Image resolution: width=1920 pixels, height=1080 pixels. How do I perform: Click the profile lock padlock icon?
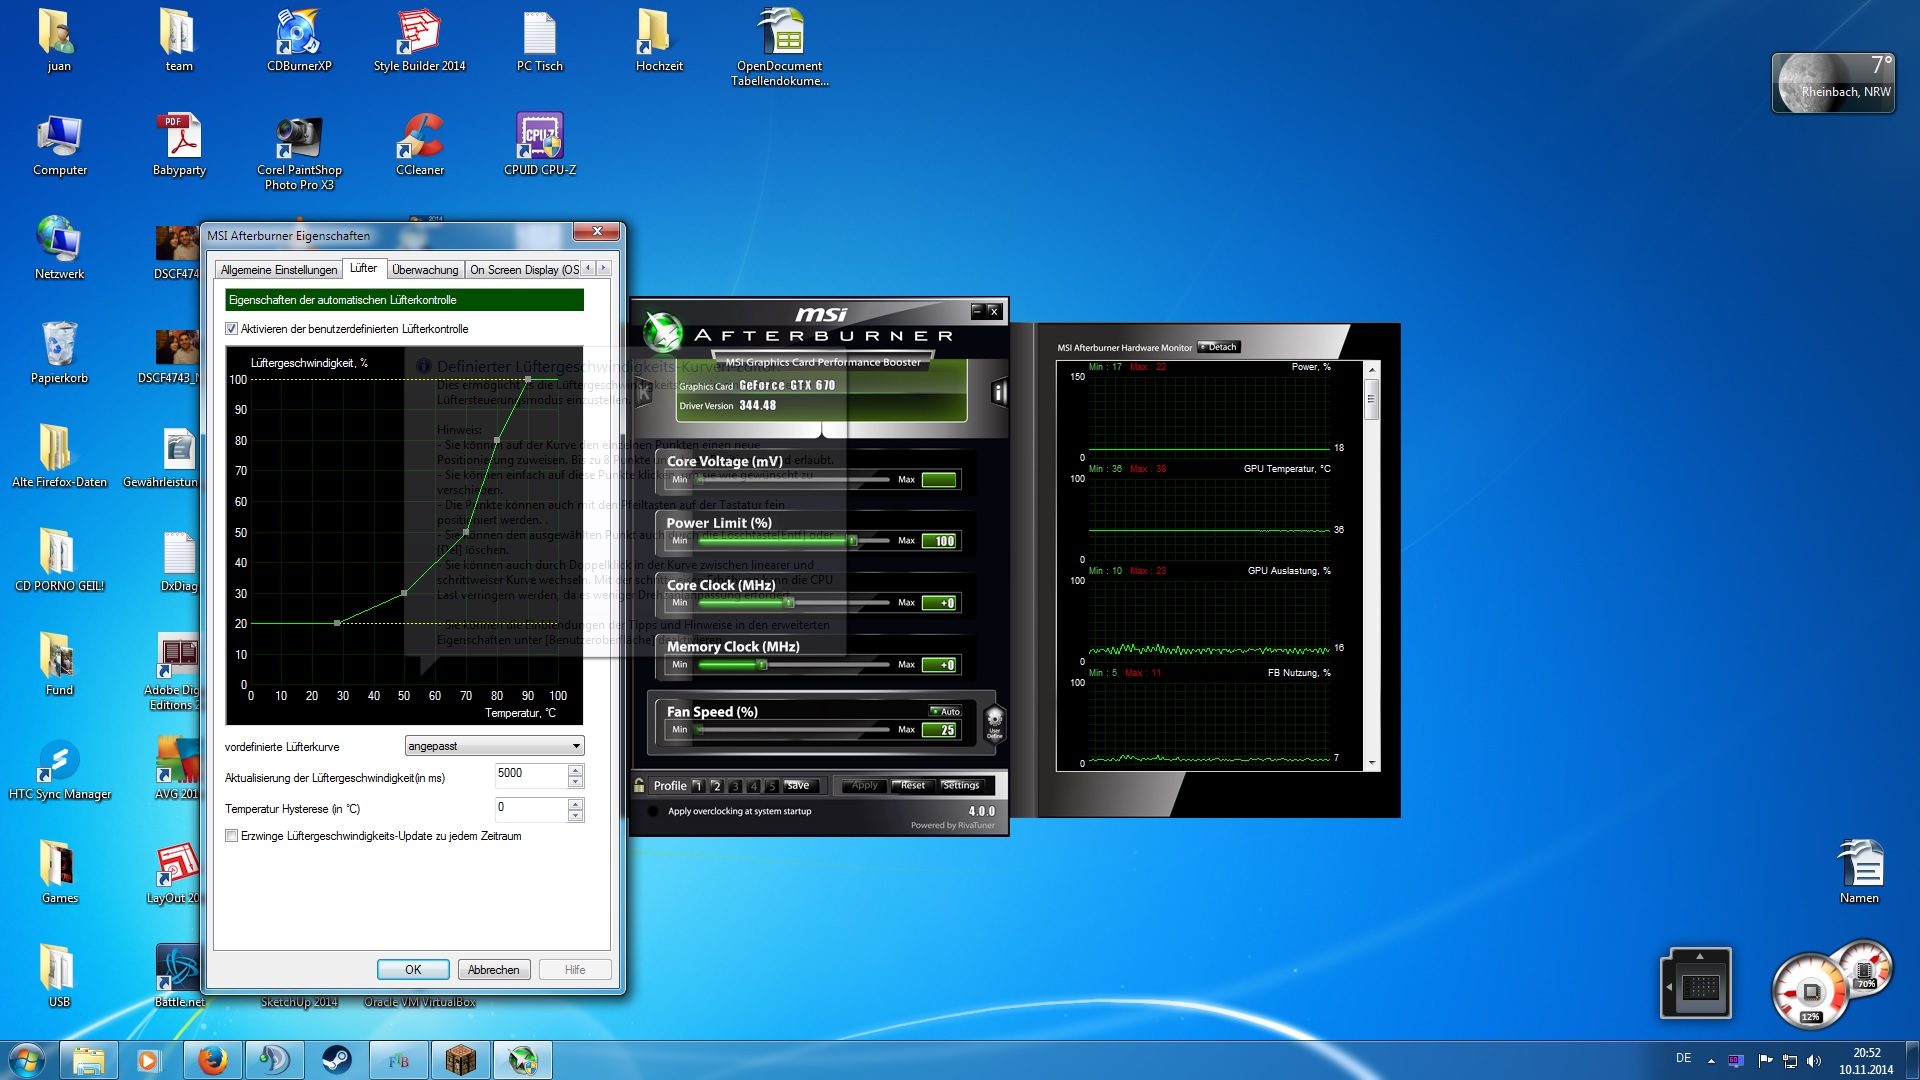[x=639, y=785]
